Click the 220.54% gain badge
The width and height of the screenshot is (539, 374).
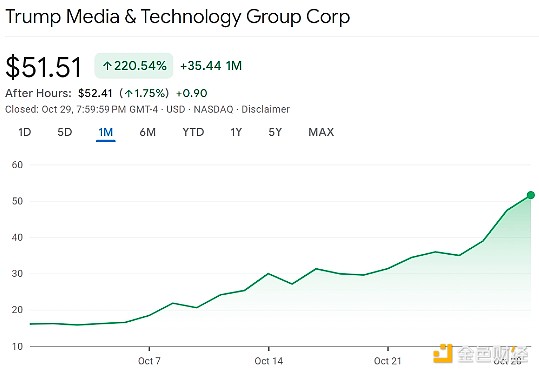(x=134, y=66)
